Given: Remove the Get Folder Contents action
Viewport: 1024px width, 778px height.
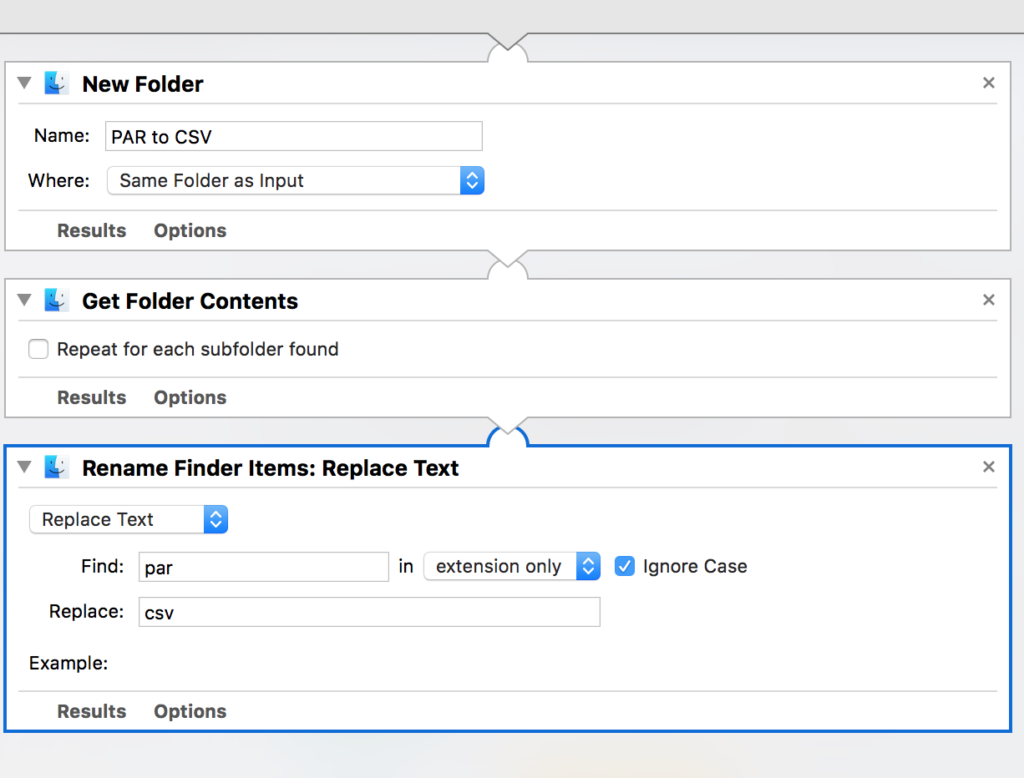Looking at the screenshot, I should (988, 300).
